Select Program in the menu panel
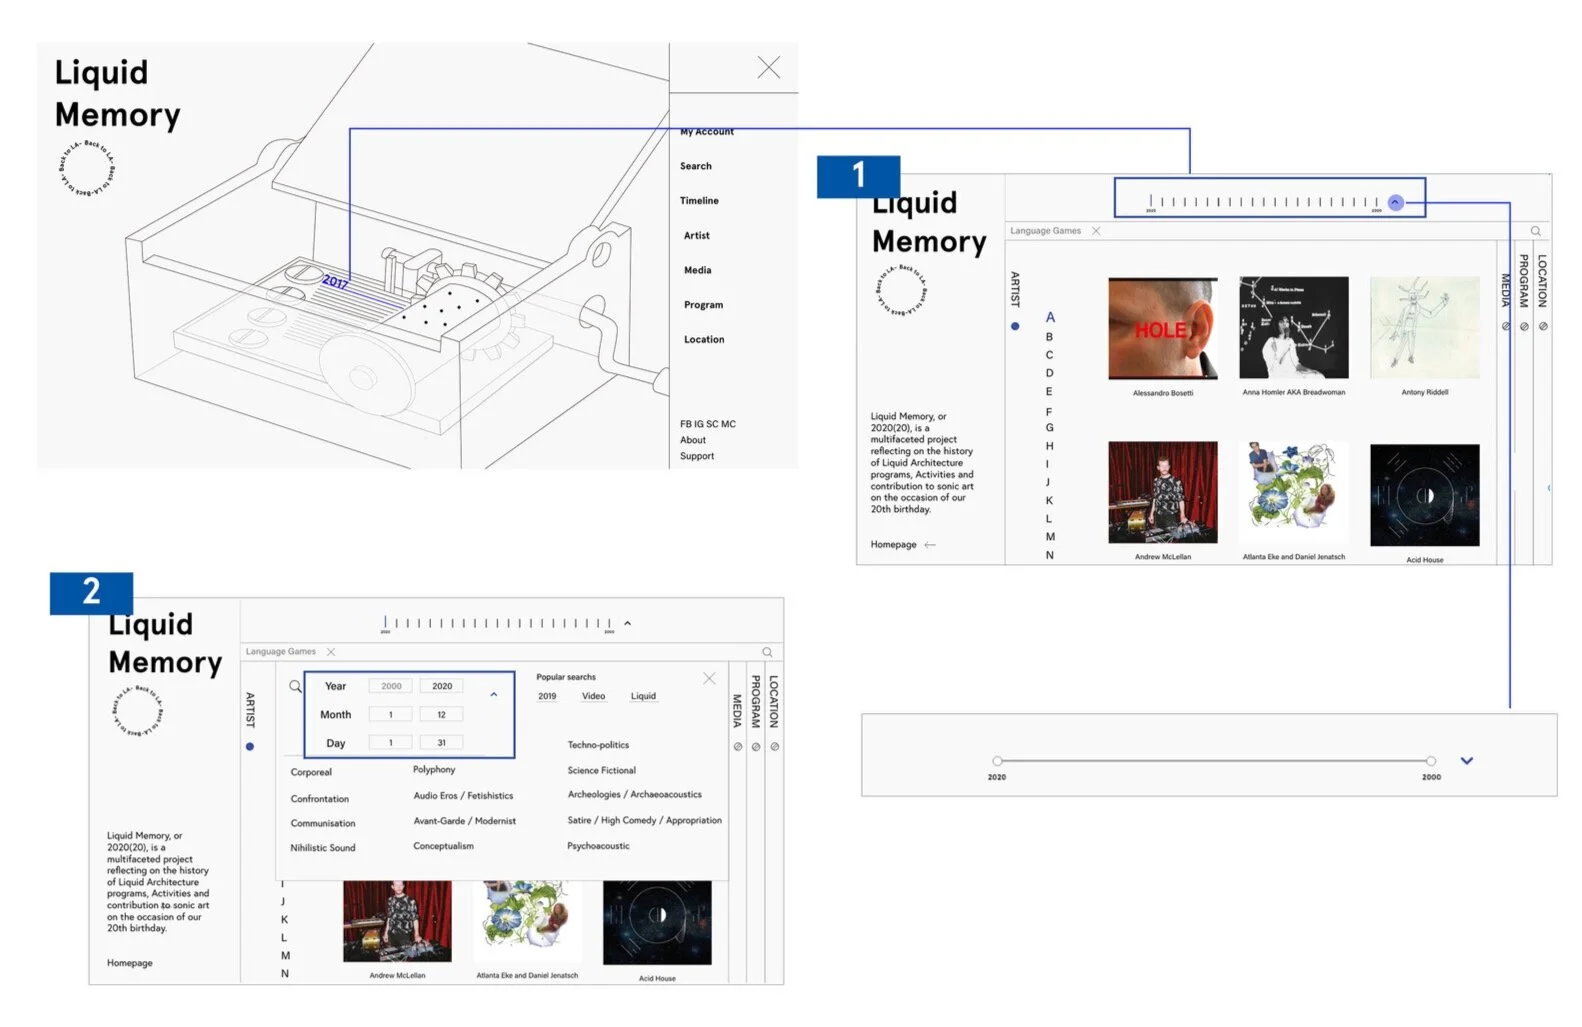The image size is (1582, 1027). click(704, 305)
